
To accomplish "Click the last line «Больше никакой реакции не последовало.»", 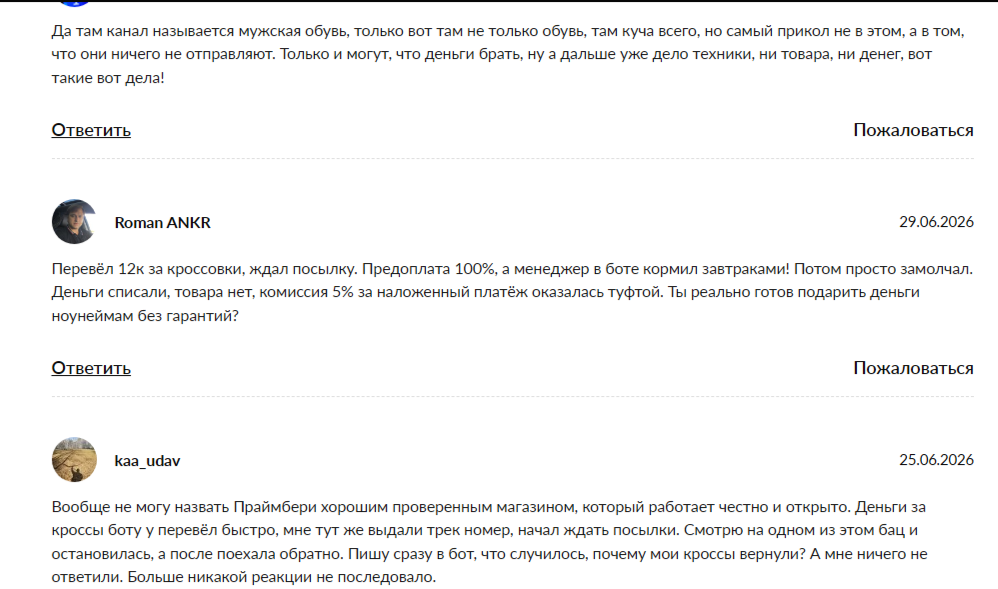I will 282,577.
